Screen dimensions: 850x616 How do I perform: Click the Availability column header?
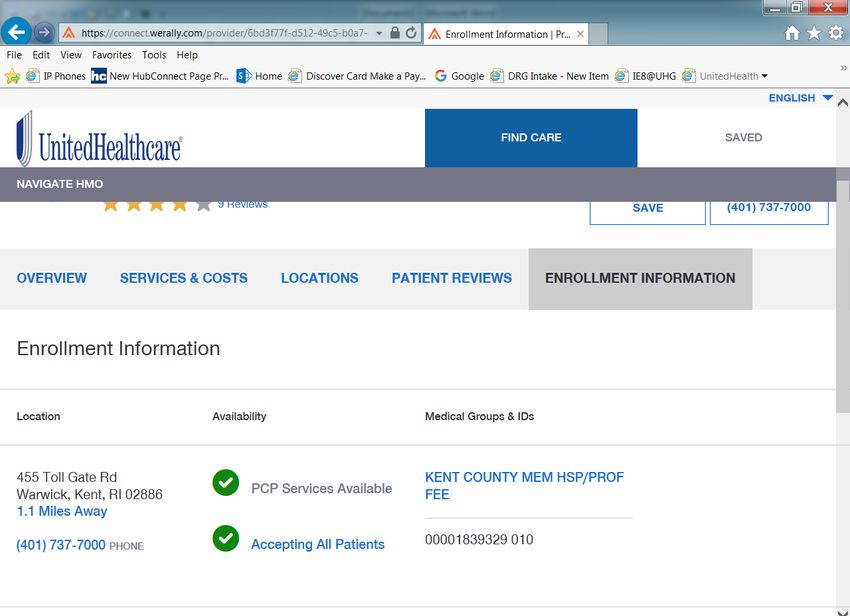coord(239,416)
